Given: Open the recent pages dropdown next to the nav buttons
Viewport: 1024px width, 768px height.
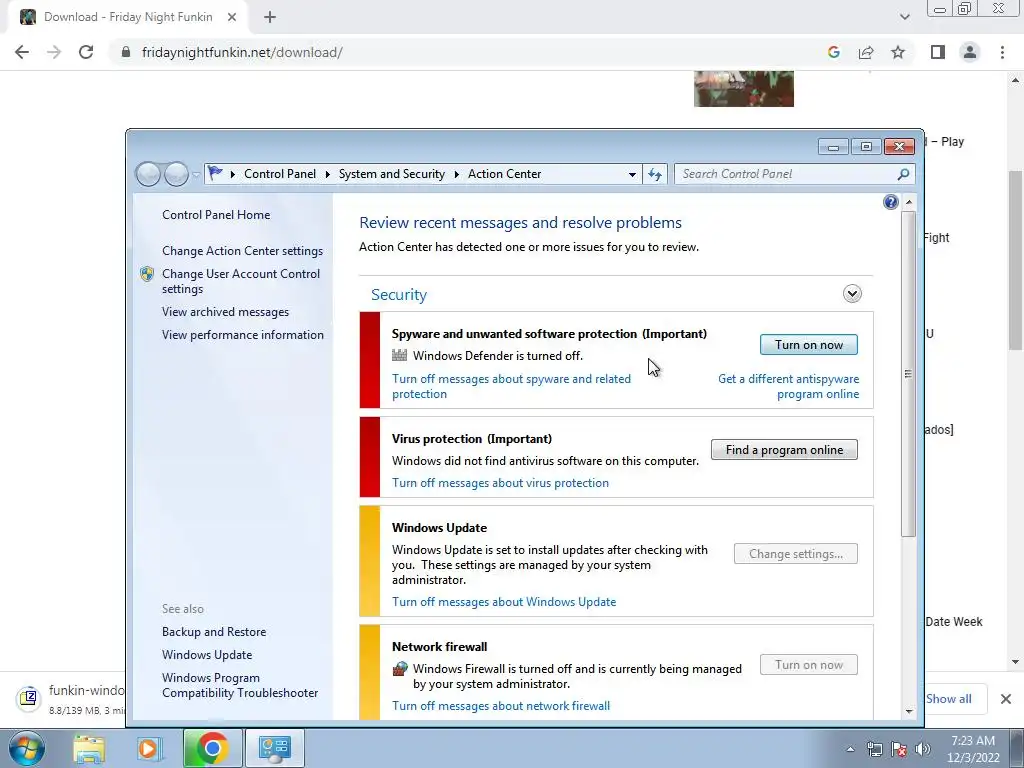Looking at the screenshot, I should pos(196,174).
